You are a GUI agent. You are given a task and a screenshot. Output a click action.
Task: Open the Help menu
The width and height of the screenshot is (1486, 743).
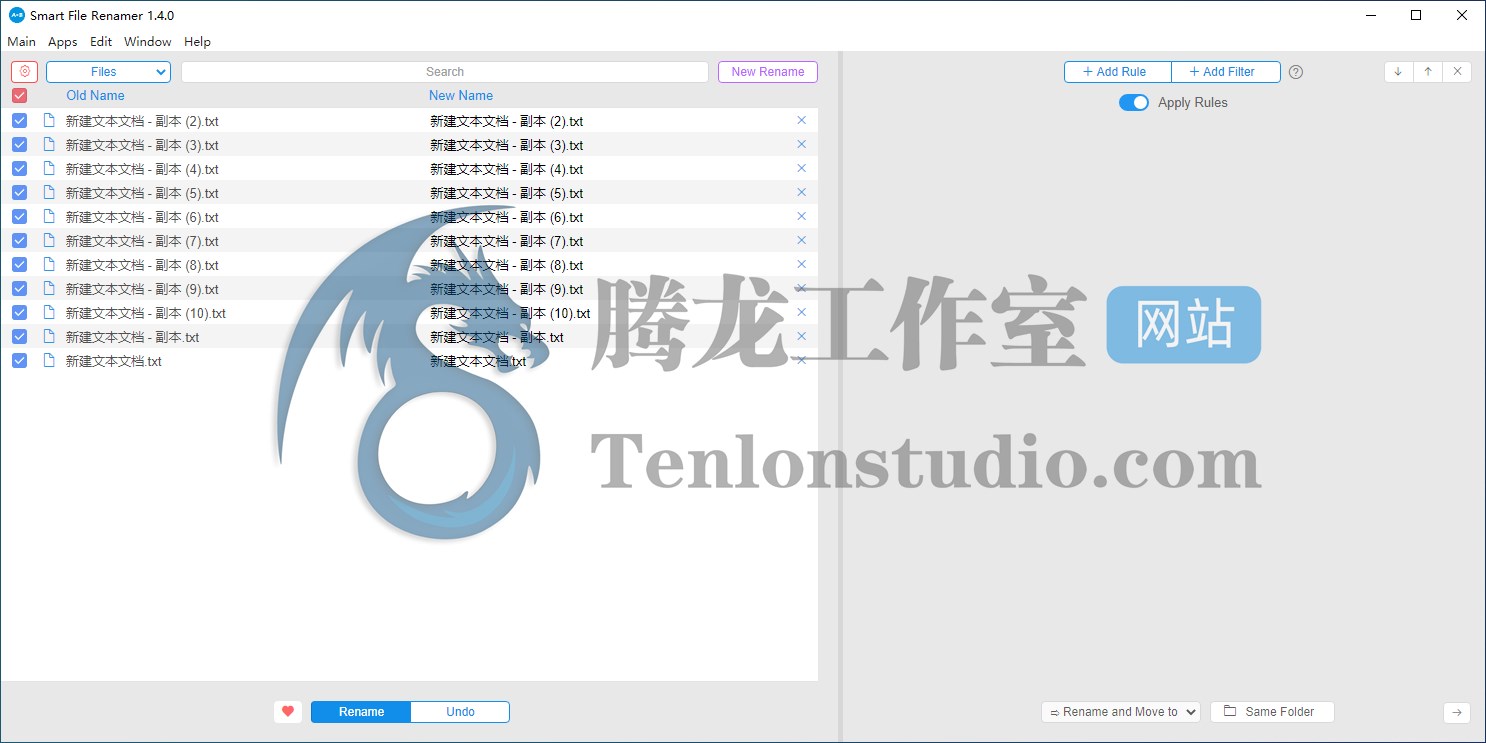click(x=198, y=42)
